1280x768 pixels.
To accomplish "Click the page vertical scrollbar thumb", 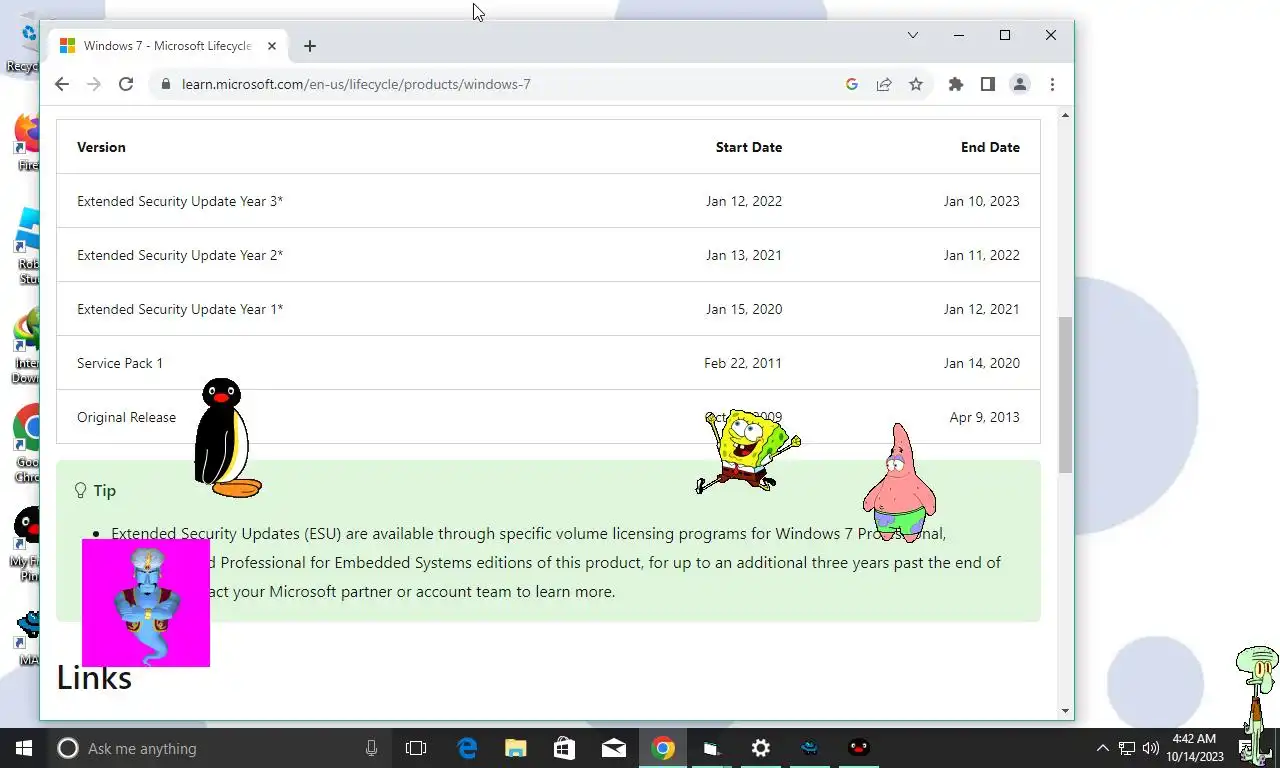I will click(1065, 395).
